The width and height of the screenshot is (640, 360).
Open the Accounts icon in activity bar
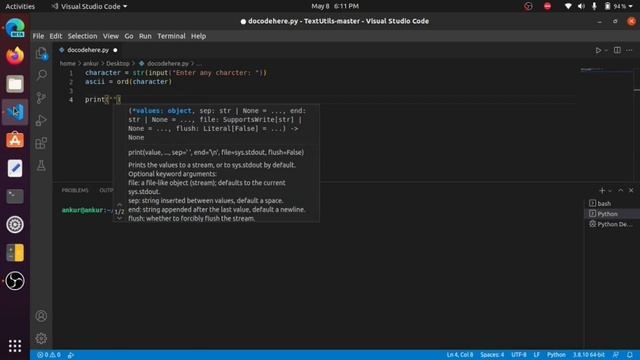point(41,316)
